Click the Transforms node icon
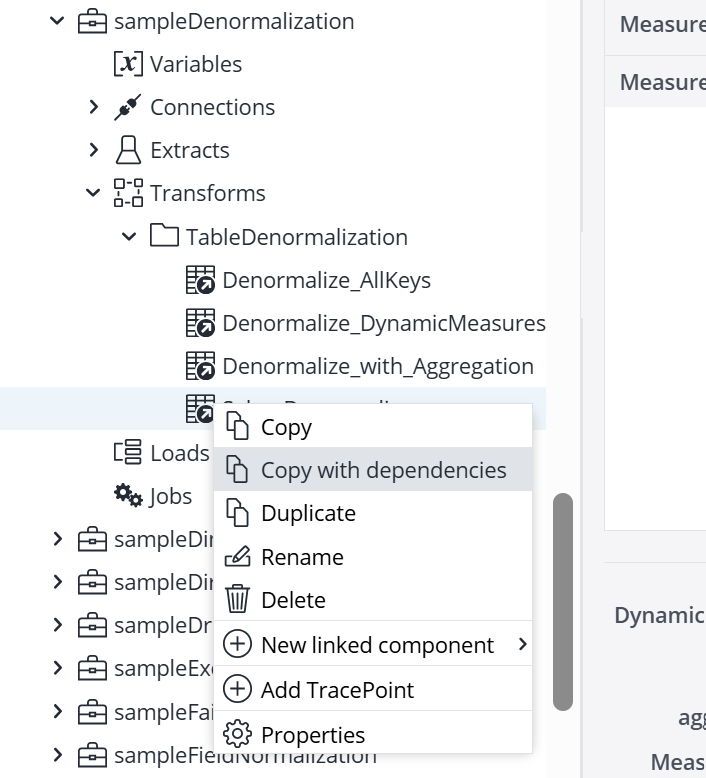This screenshot has height=778, width=706. [128, 193]
